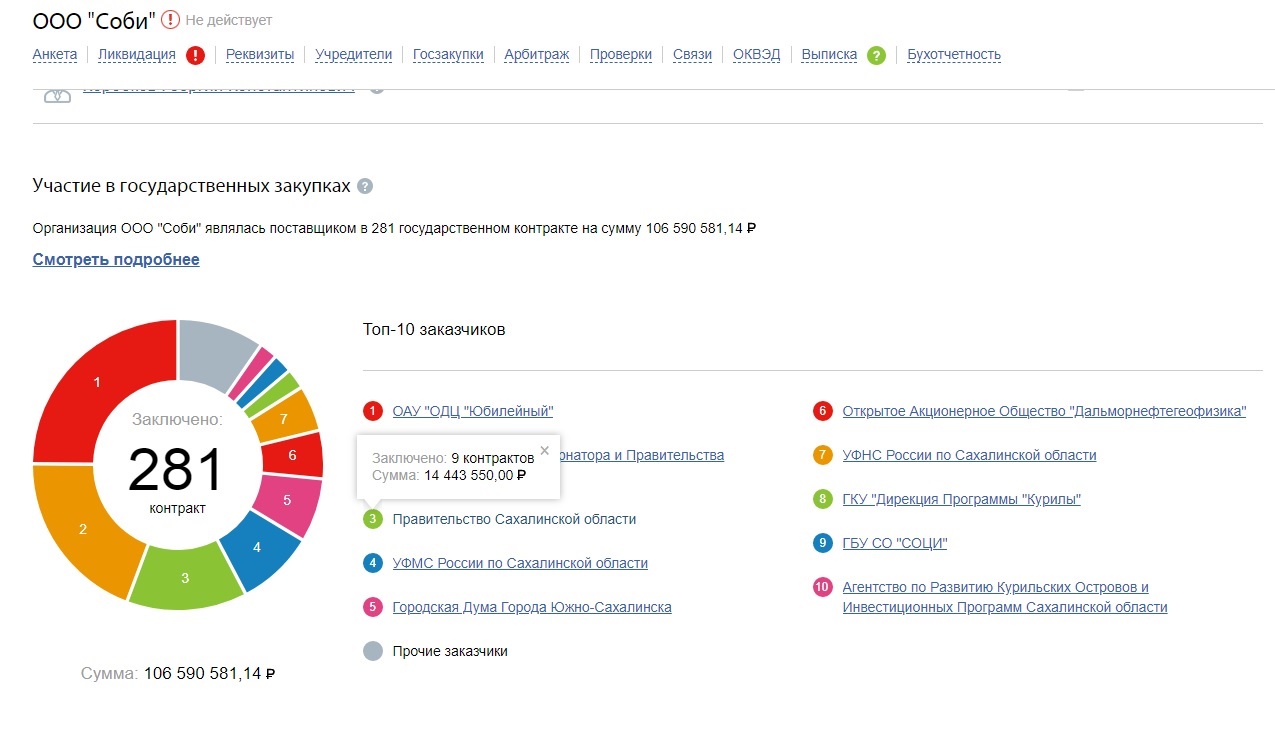The width and height of the screenshot is (1275, 750).
Task: Select red segment 1 of donut chart
Action: [97, 382]
